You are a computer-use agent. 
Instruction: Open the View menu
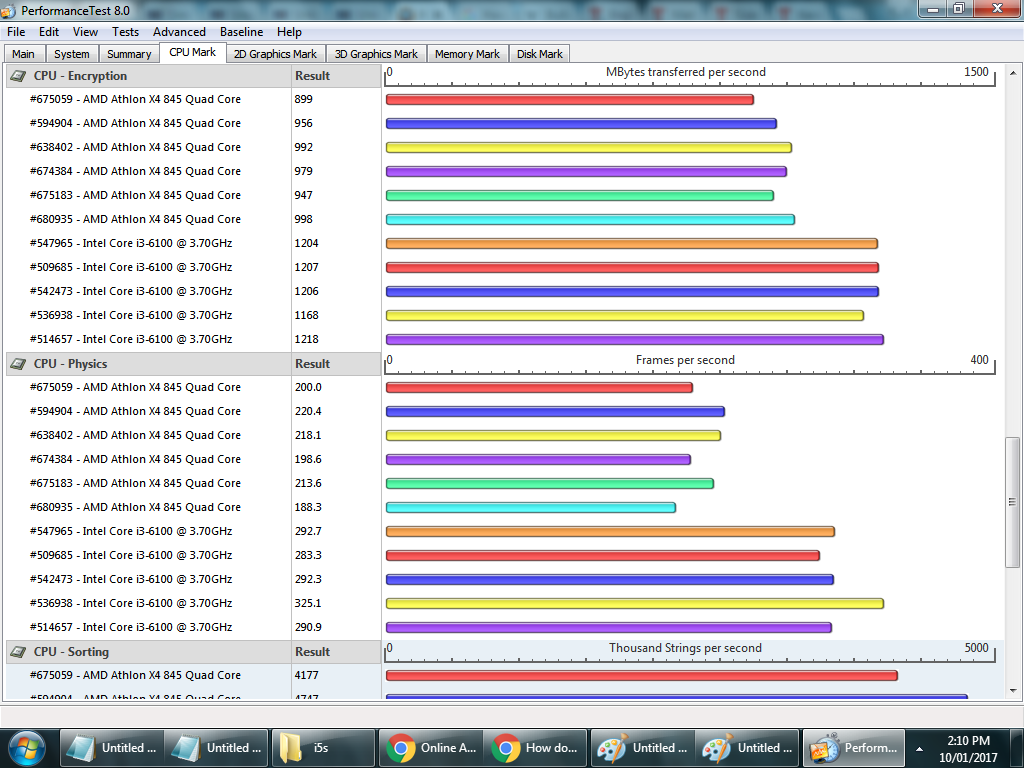tap(85, 32)
